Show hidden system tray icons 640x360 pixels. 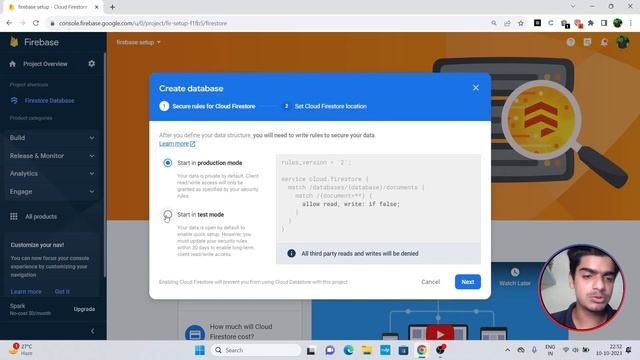point(507,350)
